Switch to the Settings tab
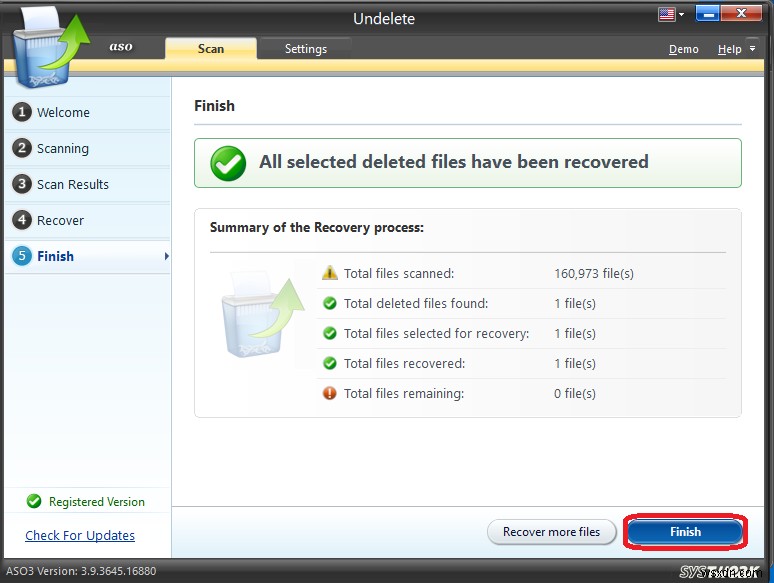Image resolution: width=774 pixels, height=583 pixels. click(305, 49)
